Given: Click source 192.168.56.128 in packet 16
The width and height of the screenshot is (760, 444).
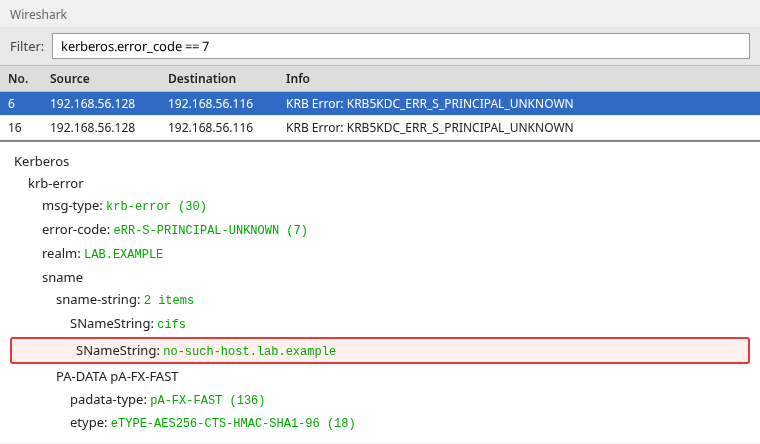Looking at the screenshot, I should (x=93, y=127).
